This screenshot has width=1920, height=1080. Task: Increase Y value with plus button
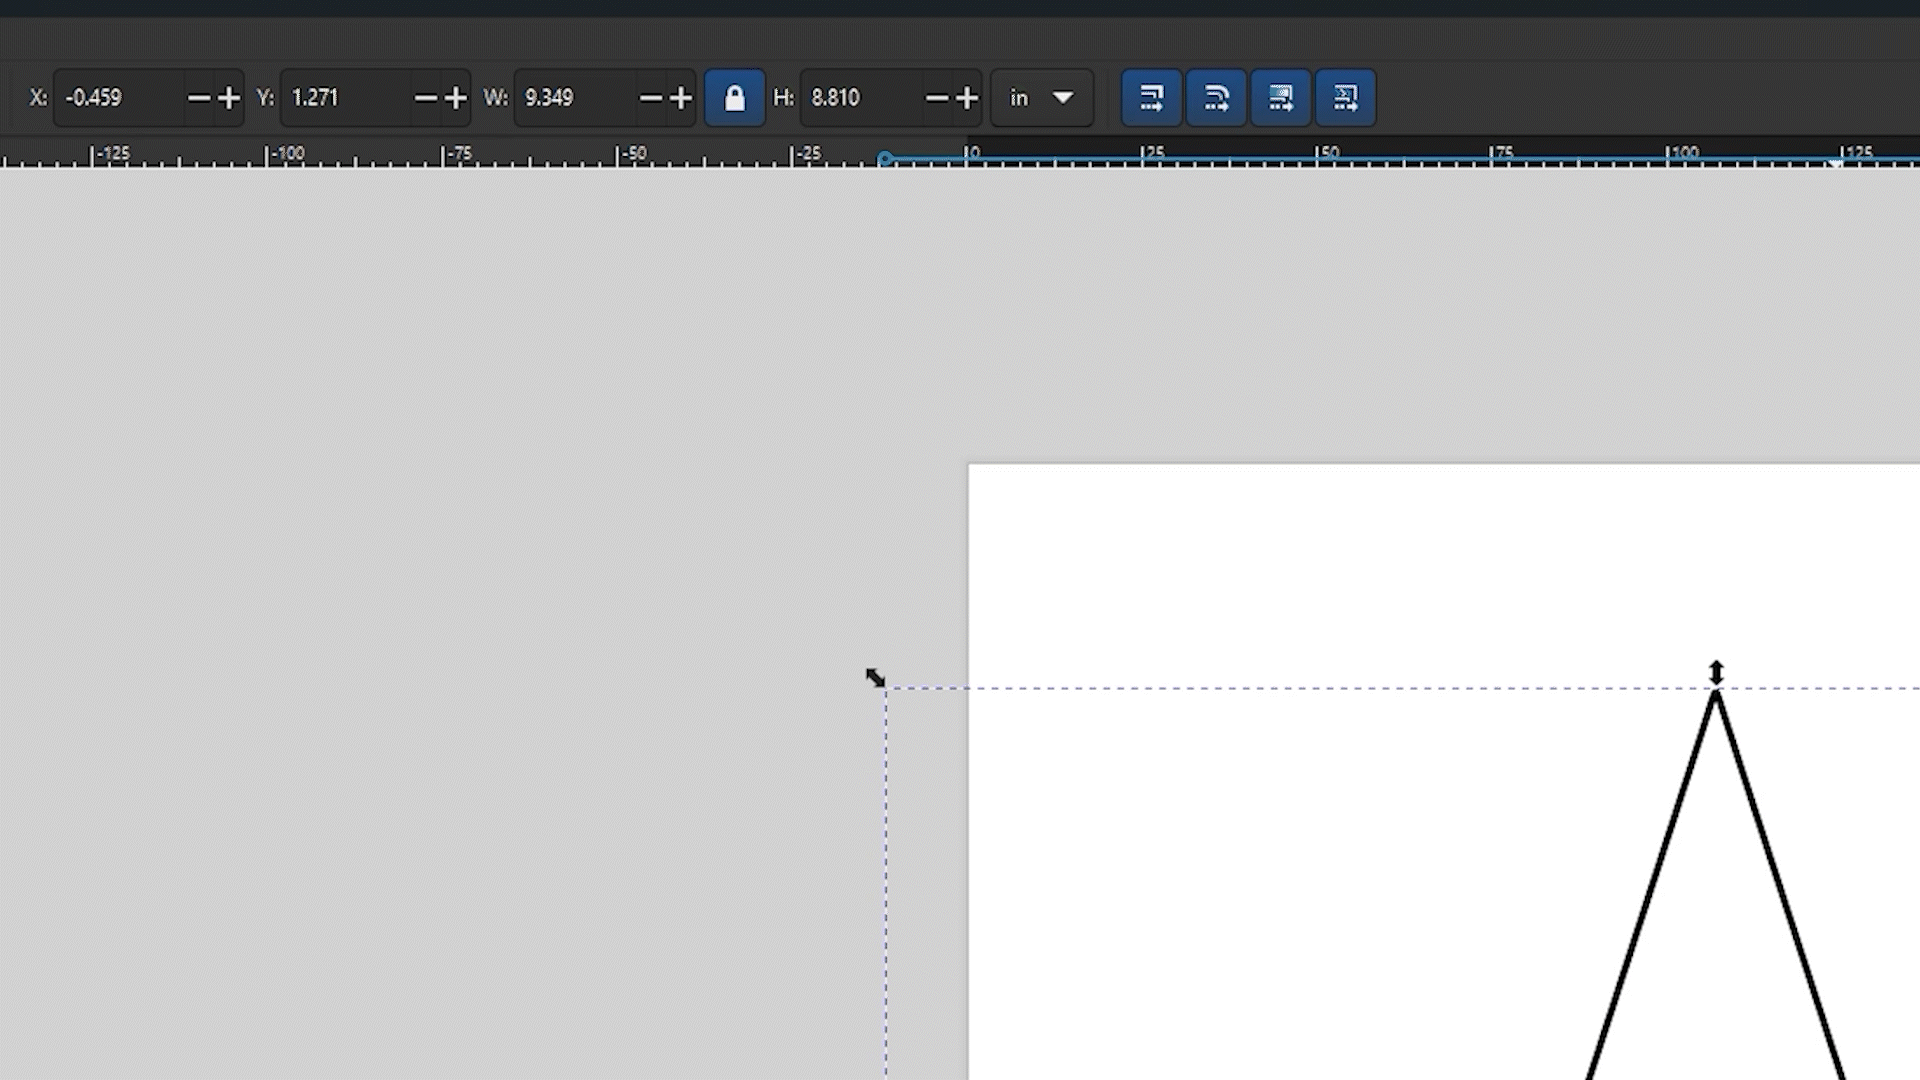[455, 97]
